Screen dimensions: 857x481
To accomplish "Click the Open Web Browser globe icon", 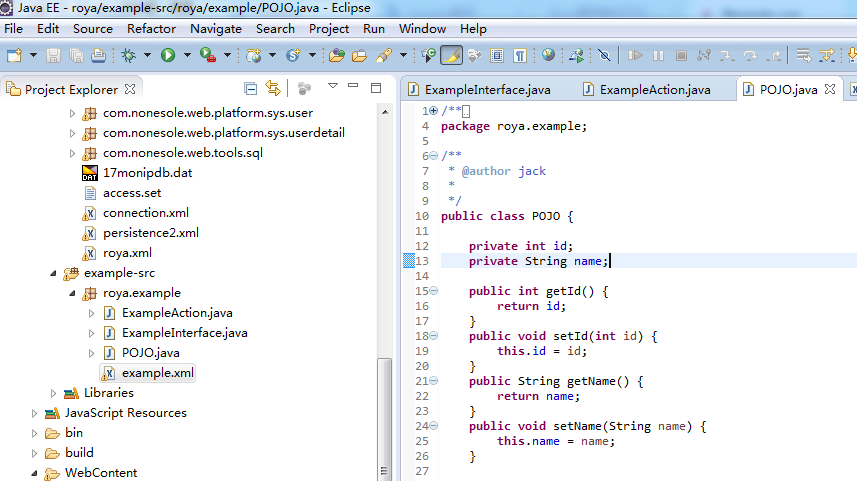I will pos(548,55).
